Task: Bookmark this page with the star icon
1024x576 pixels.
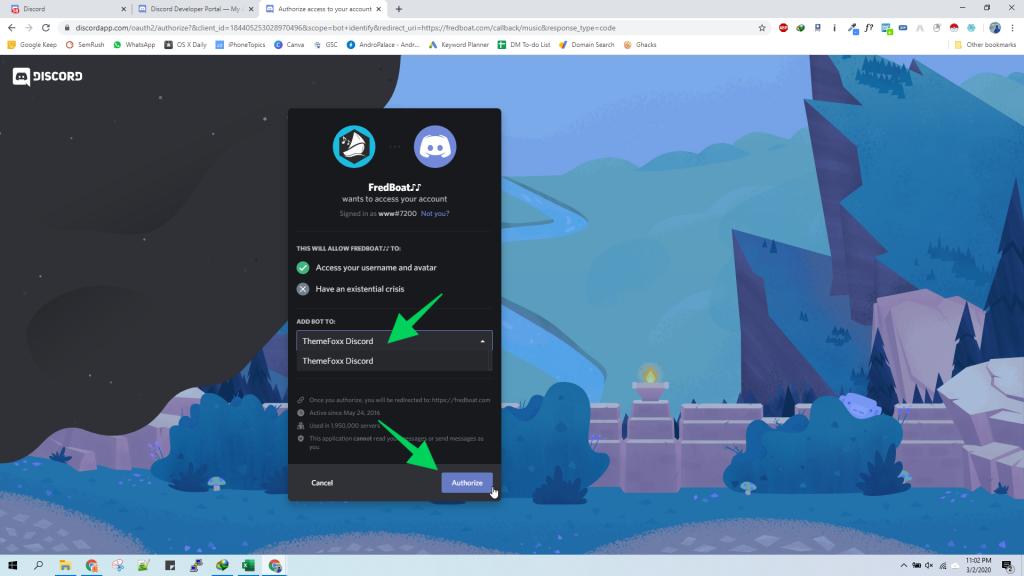Action: coord(761,28)
